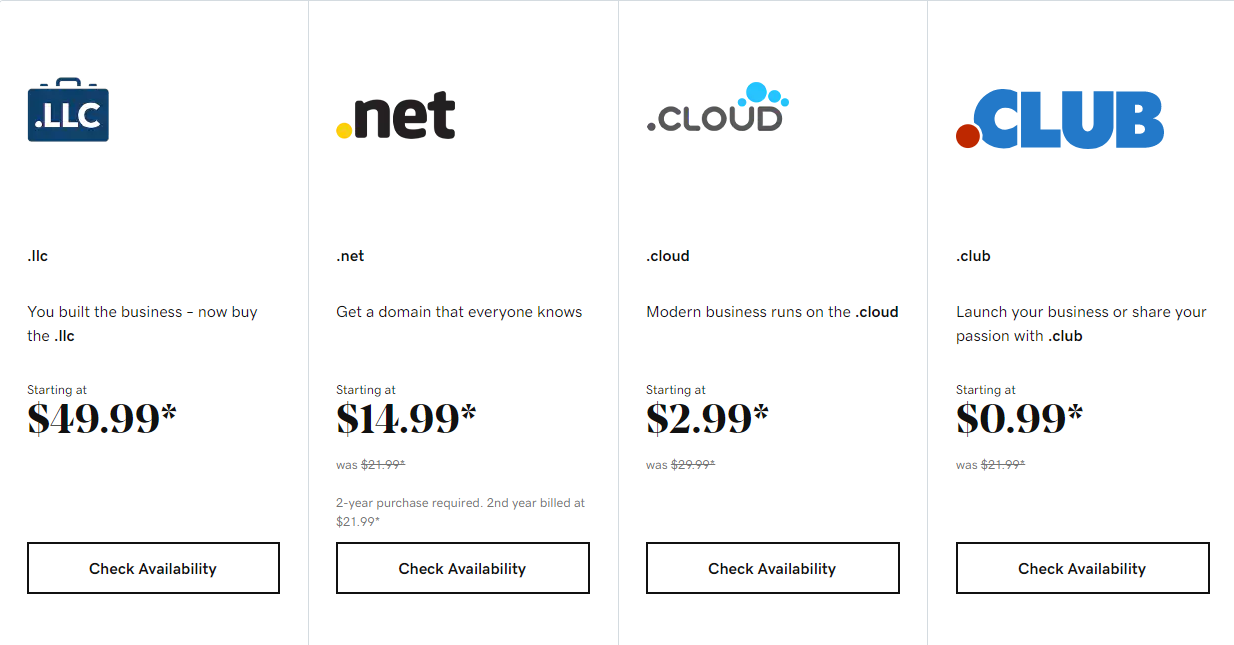Screen dimensions: 1234x645
Task: Click the $14.99 starting price
Action: [406, 418]
